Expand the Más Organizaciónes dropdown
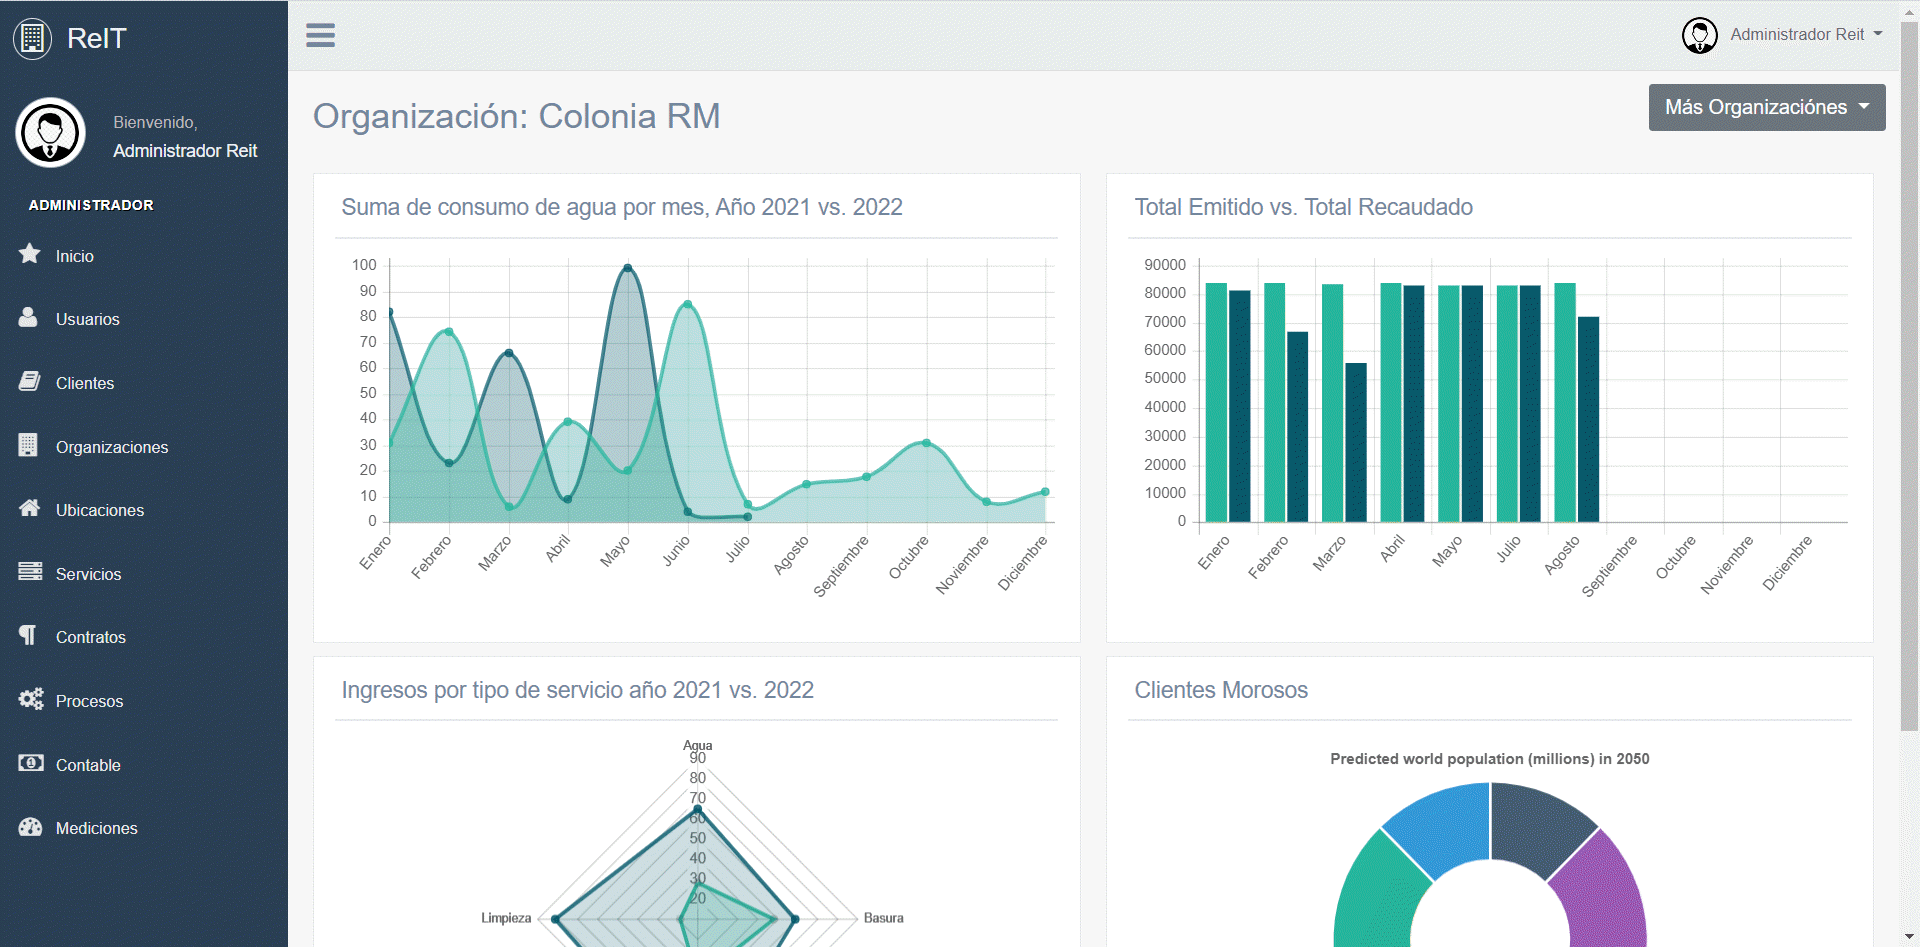1920x947 pixels. tap(1766, 107)
